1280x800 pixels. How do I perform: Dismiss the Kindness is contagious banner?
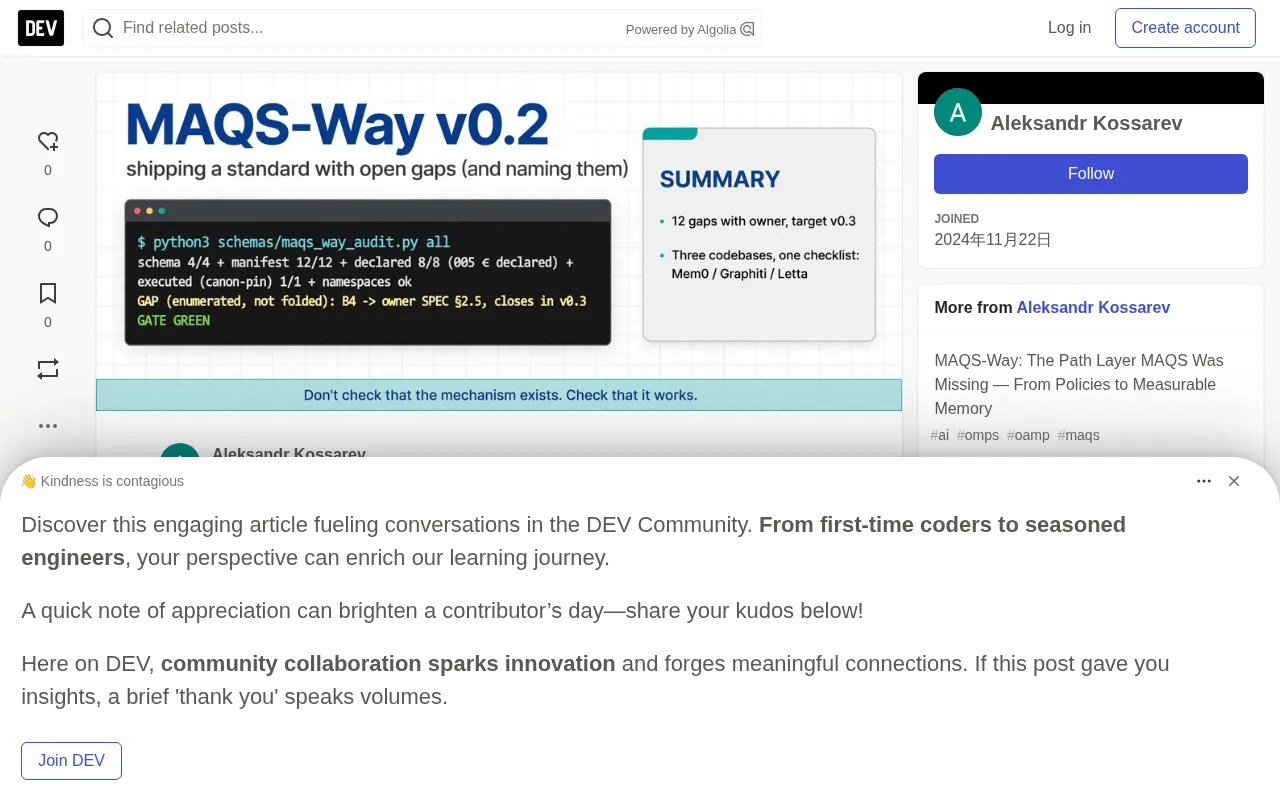[1234, 481]
